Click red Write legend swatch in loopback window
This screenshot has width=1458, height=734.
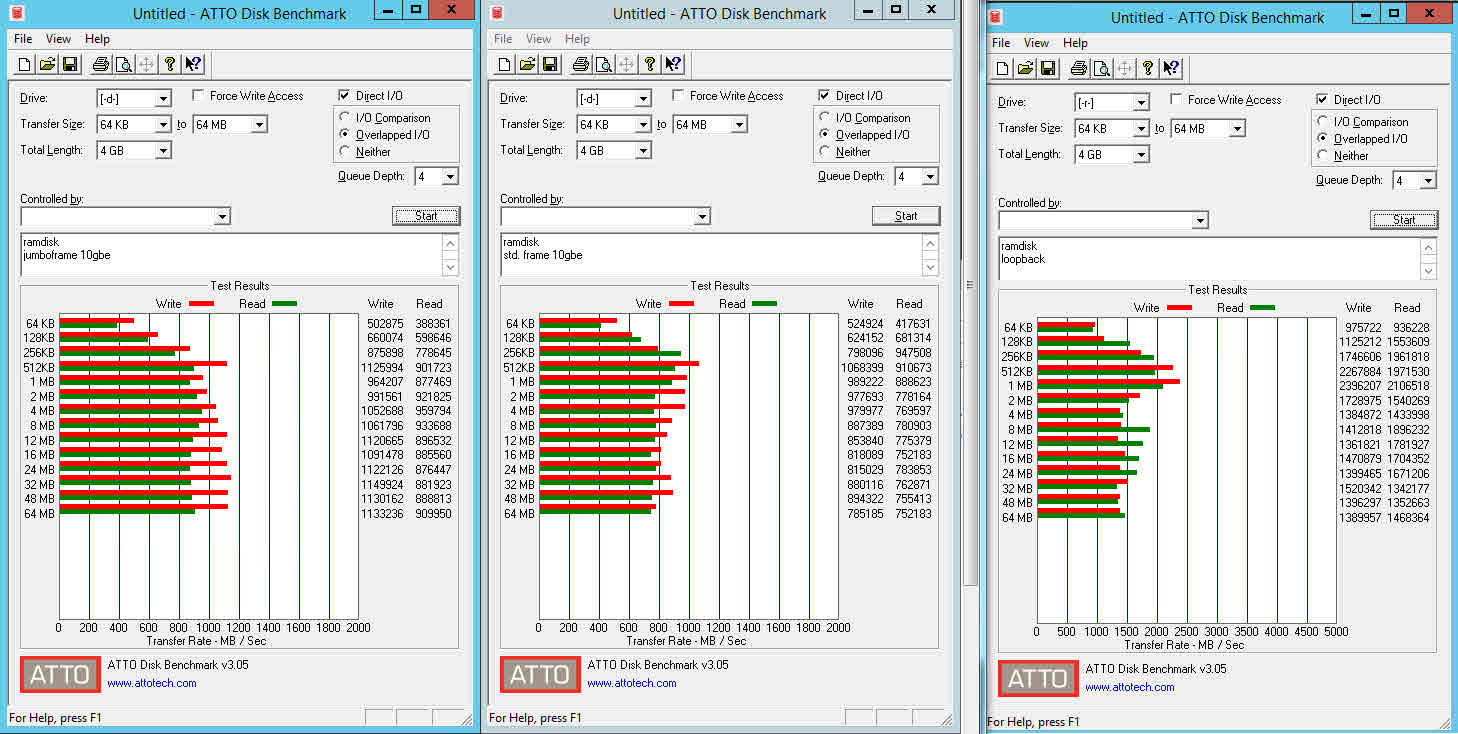point(1179,308)
